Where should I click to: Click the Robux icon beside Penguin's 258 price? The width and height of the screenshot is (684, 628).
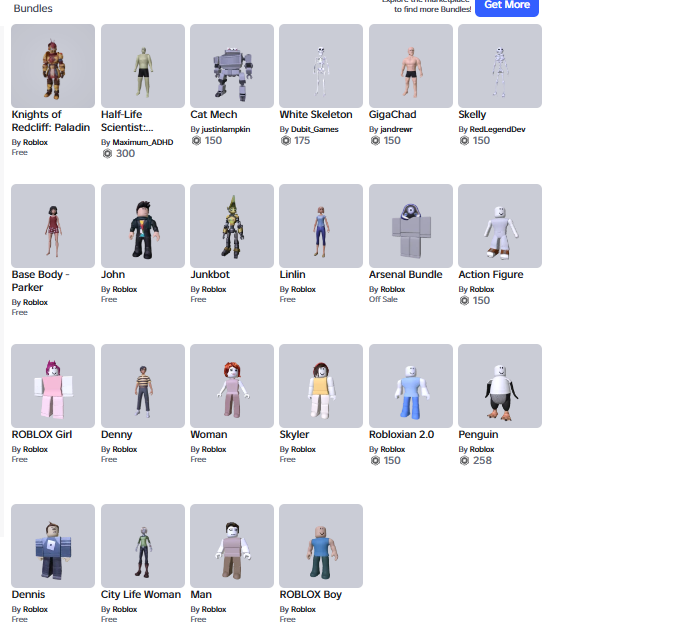click(x=465, y=461)
